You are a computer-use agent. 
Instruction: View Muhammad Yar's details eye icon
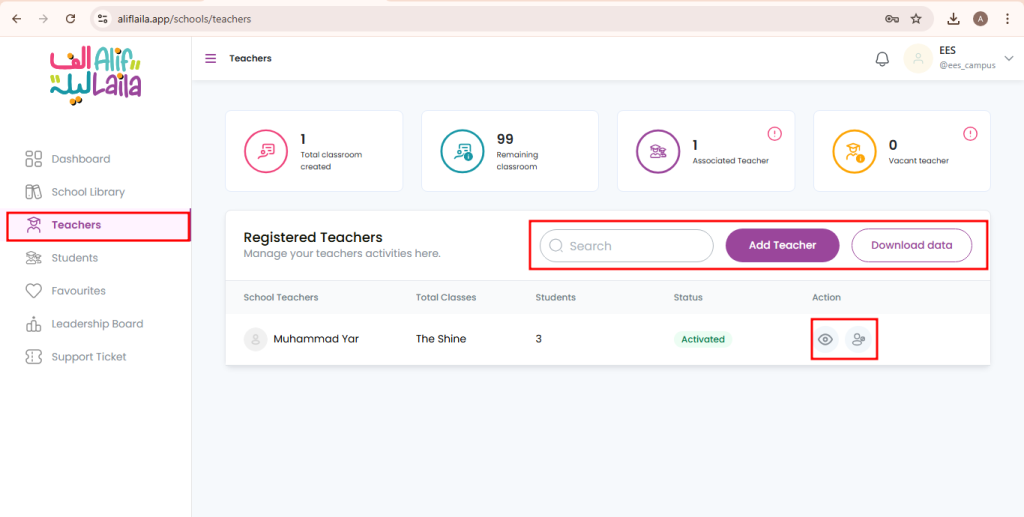point(825,339)
